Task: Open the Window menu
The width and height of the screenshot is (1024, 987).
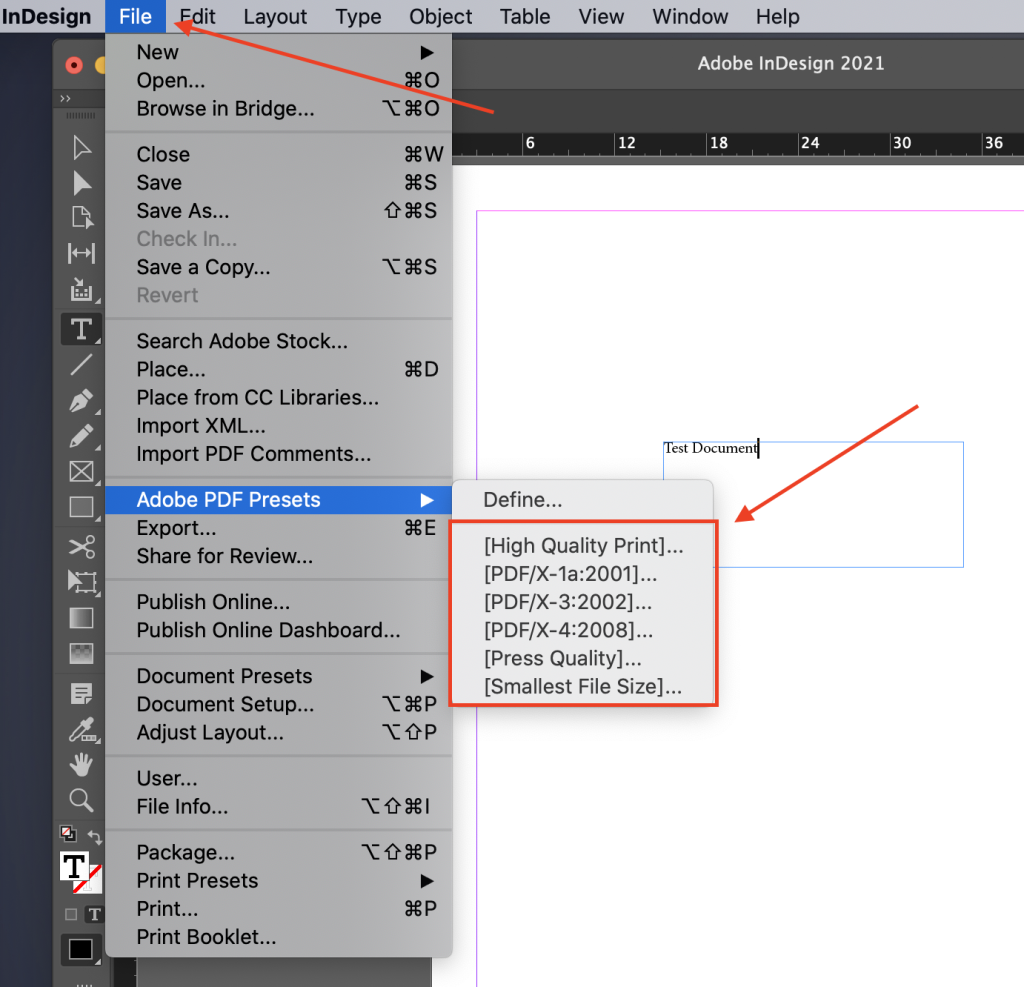Action: coord(690,16)
